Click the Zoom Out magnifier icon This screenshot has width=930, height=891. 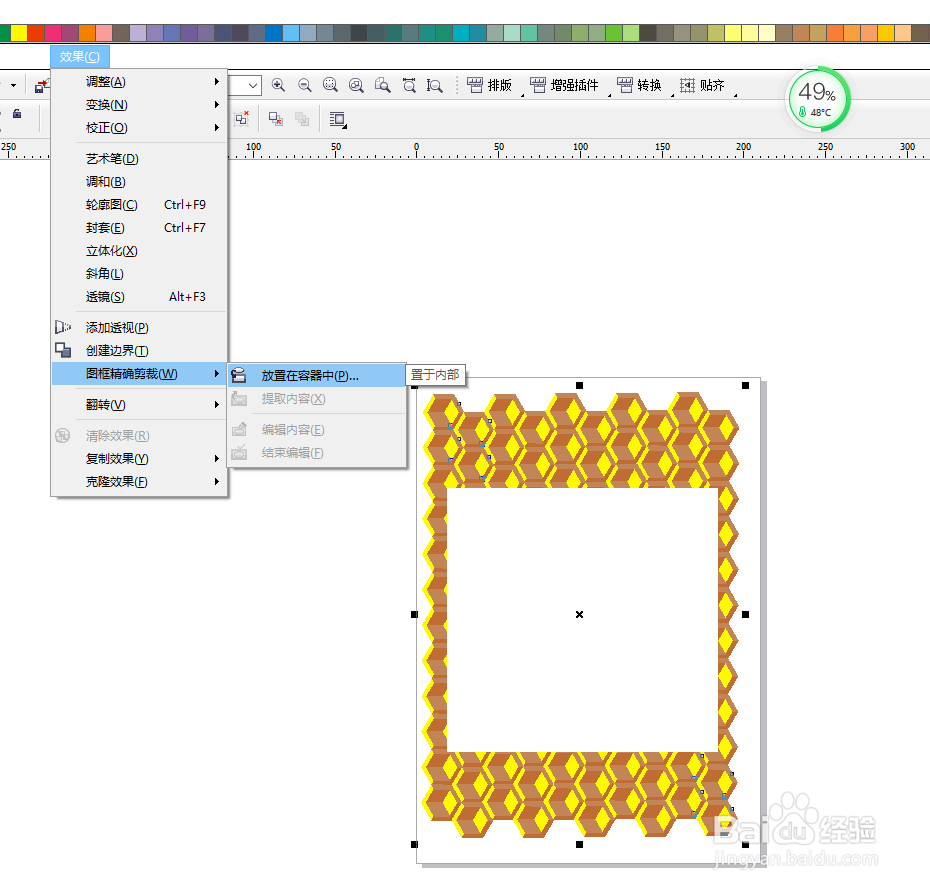[304, 85]
